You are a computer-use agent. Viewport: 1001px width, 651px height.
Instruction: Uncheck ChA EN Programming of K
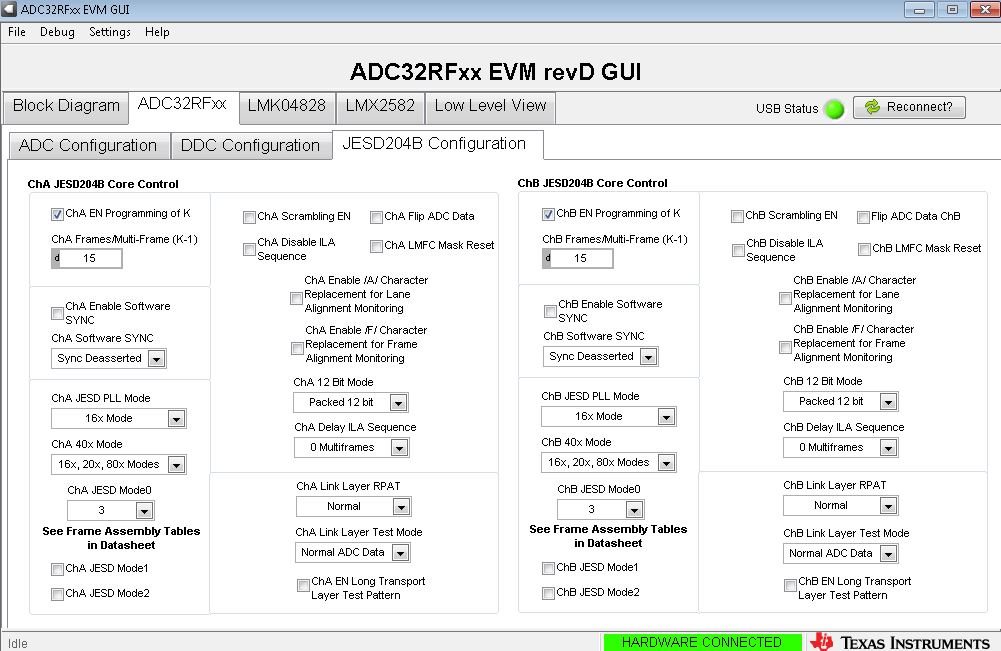[57, 214]
